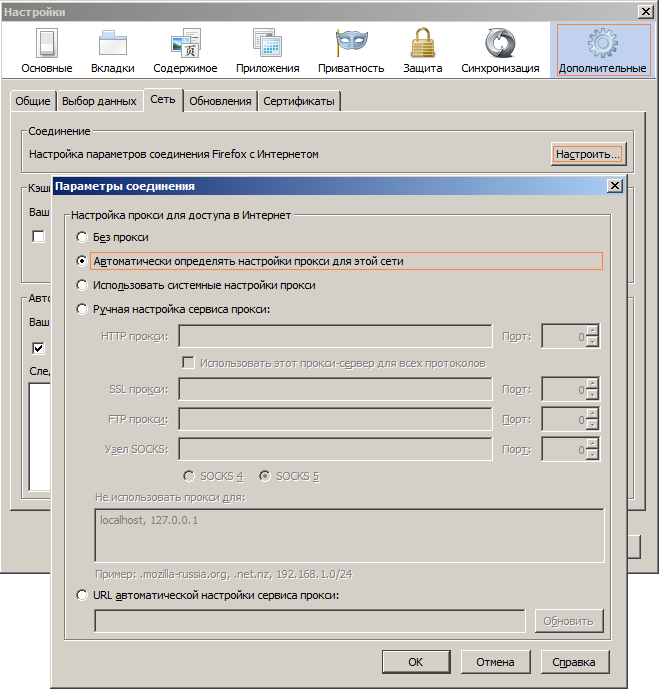The height and width of the screenshot is (689, 659).
Task: Switch to the Сертификаты tab
Action: (299, 101)
